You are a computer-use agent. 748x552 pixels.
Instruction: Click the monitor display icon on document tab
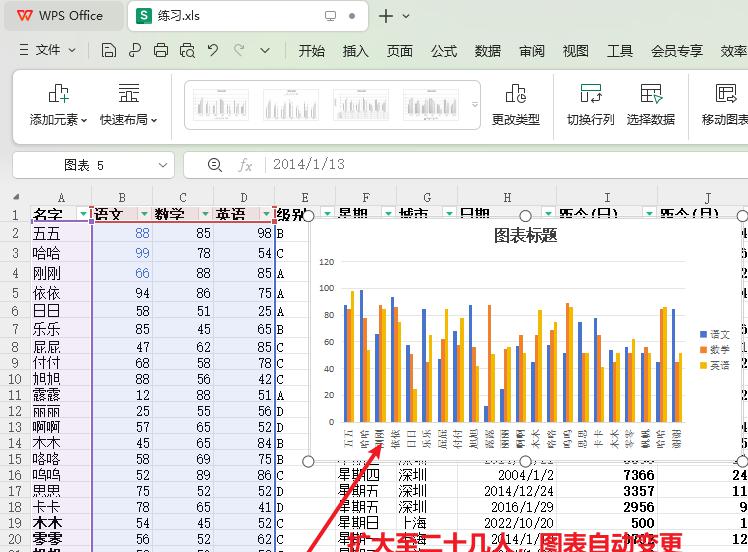point(330,16)
